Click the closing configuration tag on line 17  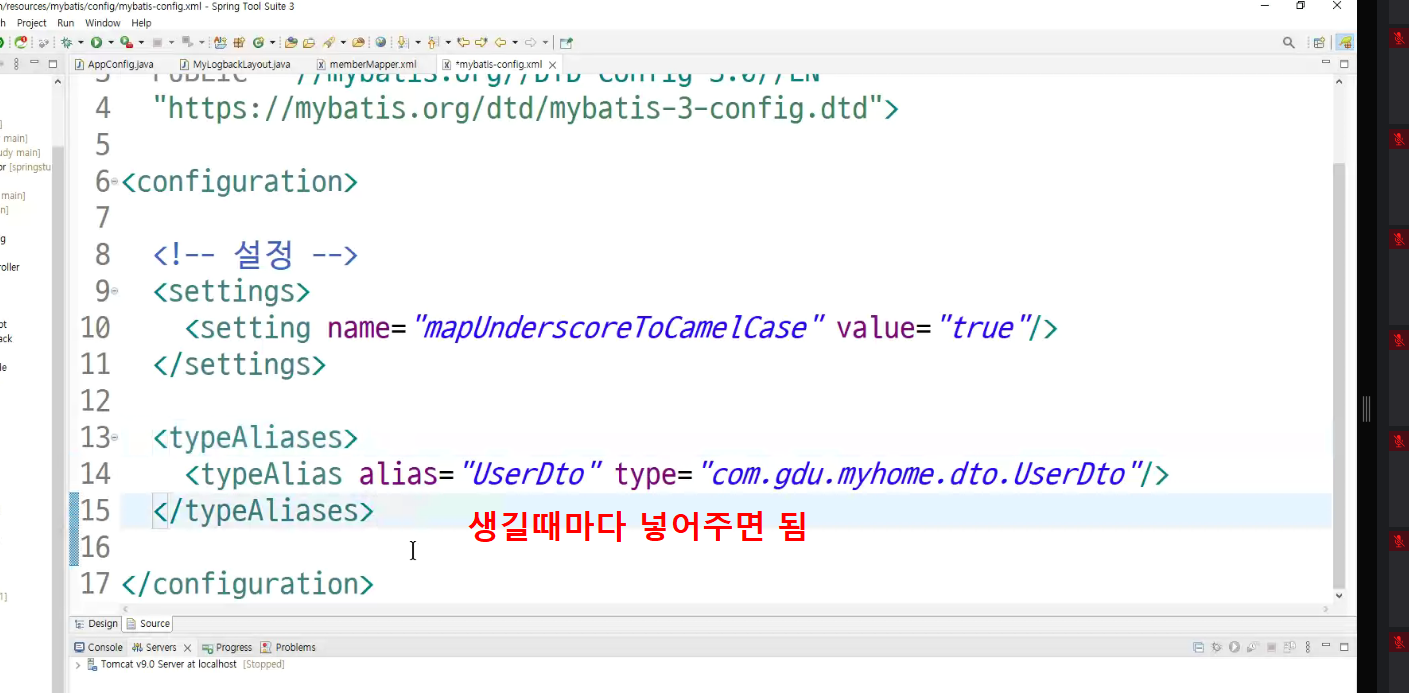pos(247,584)
